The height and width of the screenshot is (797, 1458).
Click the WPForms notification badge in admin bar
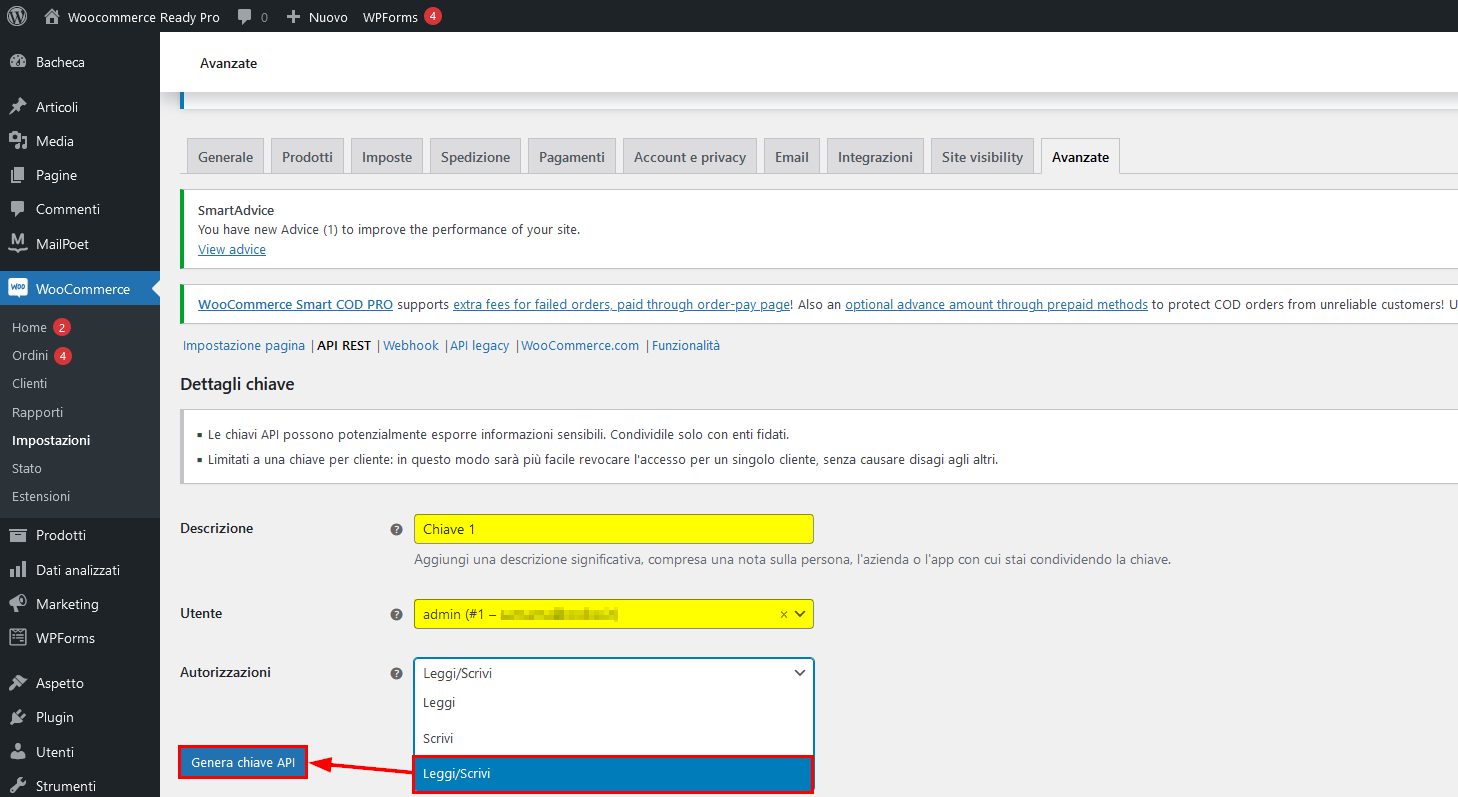click(x=433, y=16)
